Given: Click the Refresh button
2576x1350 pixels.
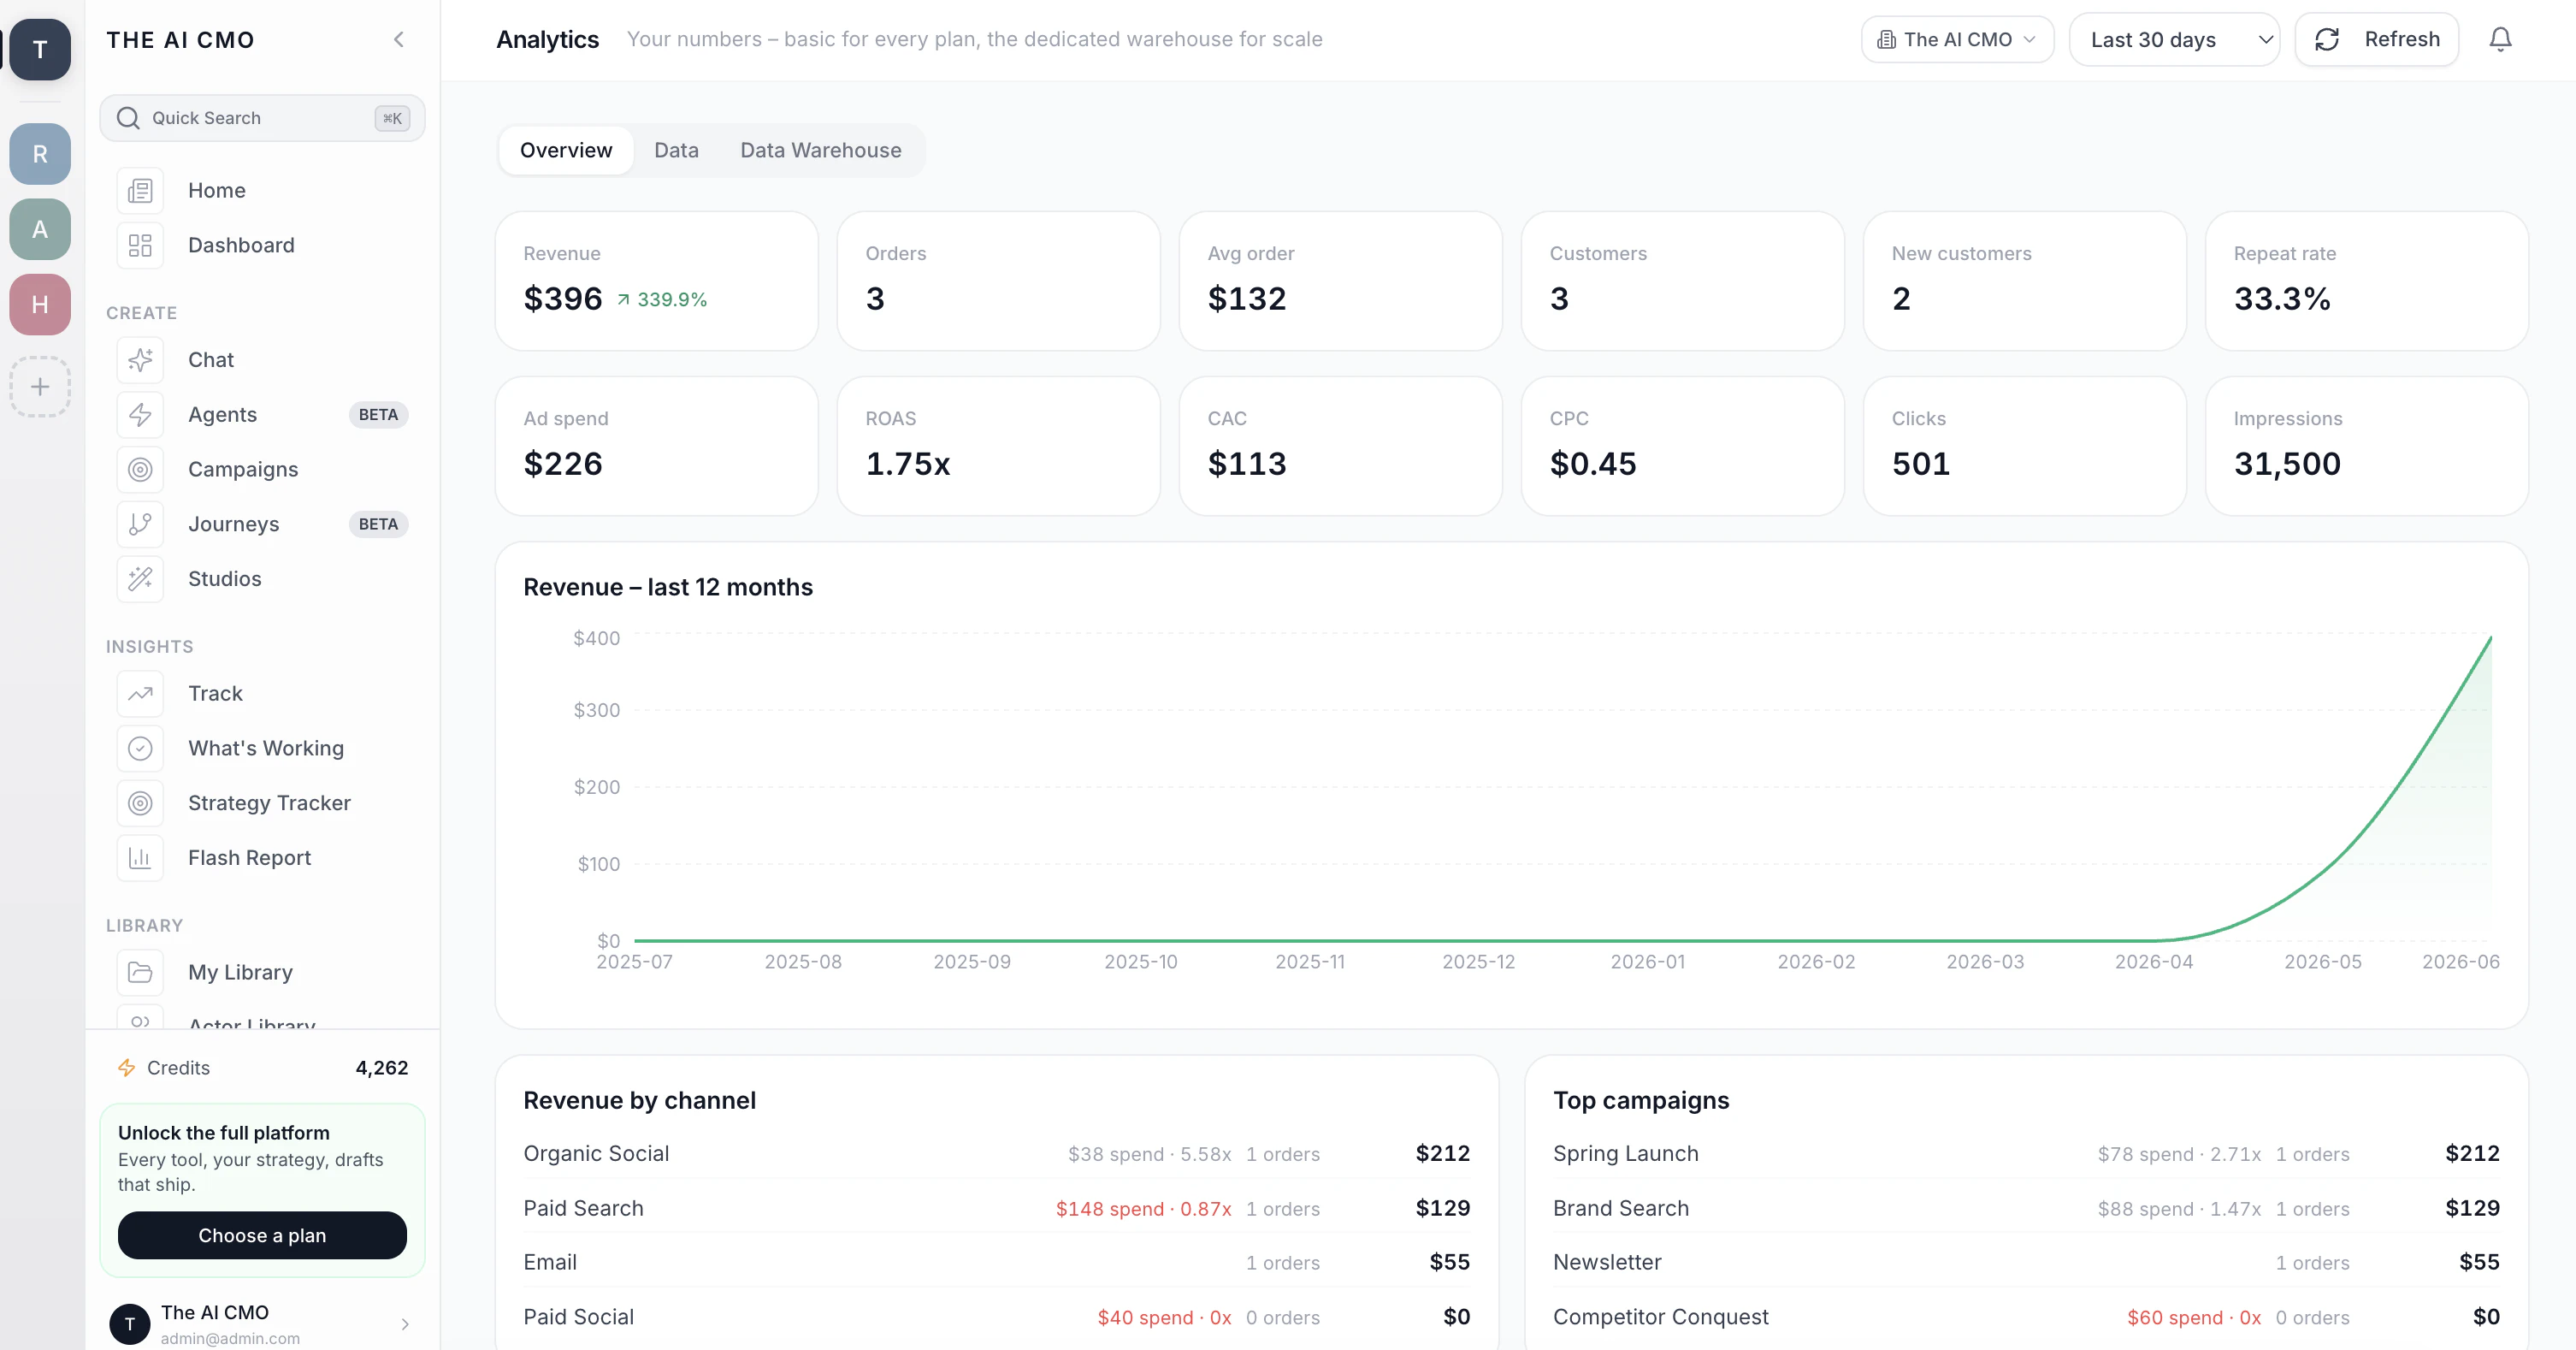Looking at the screenshot, I should [x=2377, y=39].
